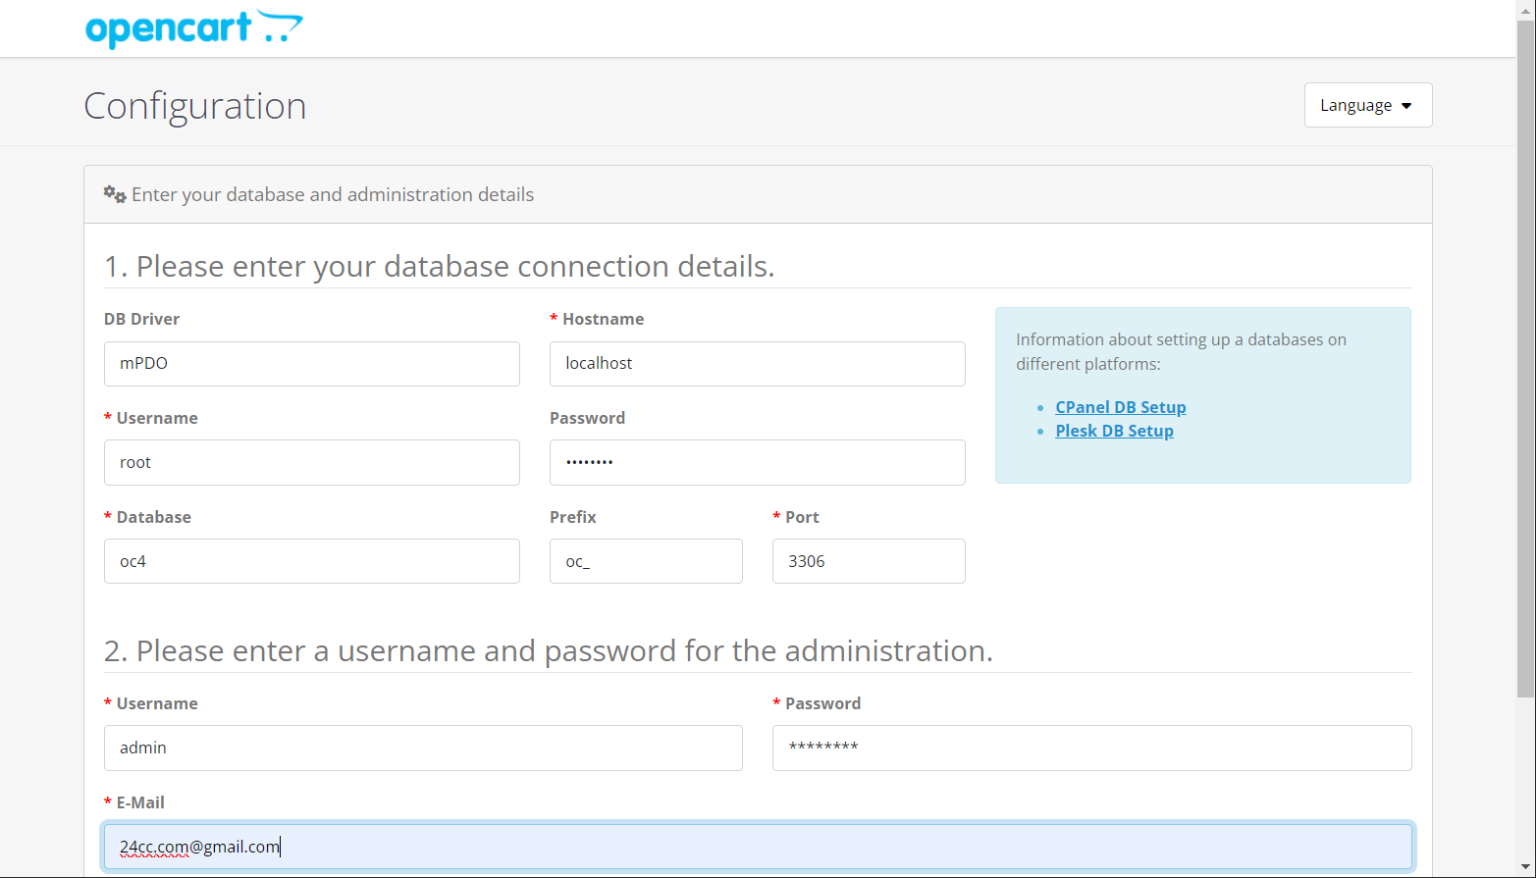Open the Language selector
1536x878 pixels.
pyautogui.click(x=1367, y=104)
